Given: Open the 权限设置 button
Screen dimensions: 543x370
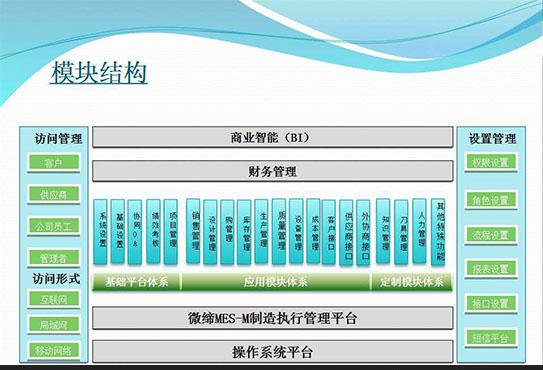Looking at the screenshot, I should [x=491, y=162].
